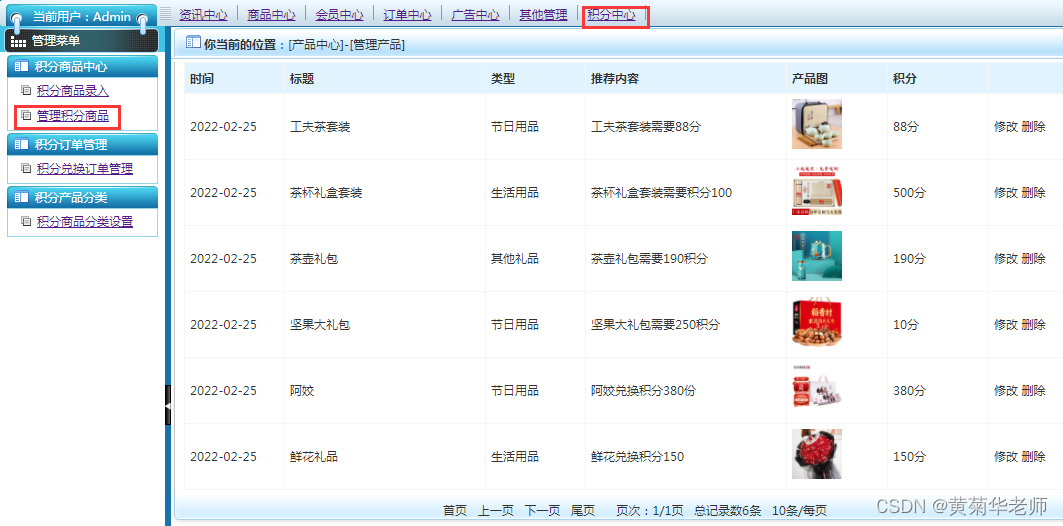Open the 坚果大礼包 product thumbnail

tap(817, 322)
